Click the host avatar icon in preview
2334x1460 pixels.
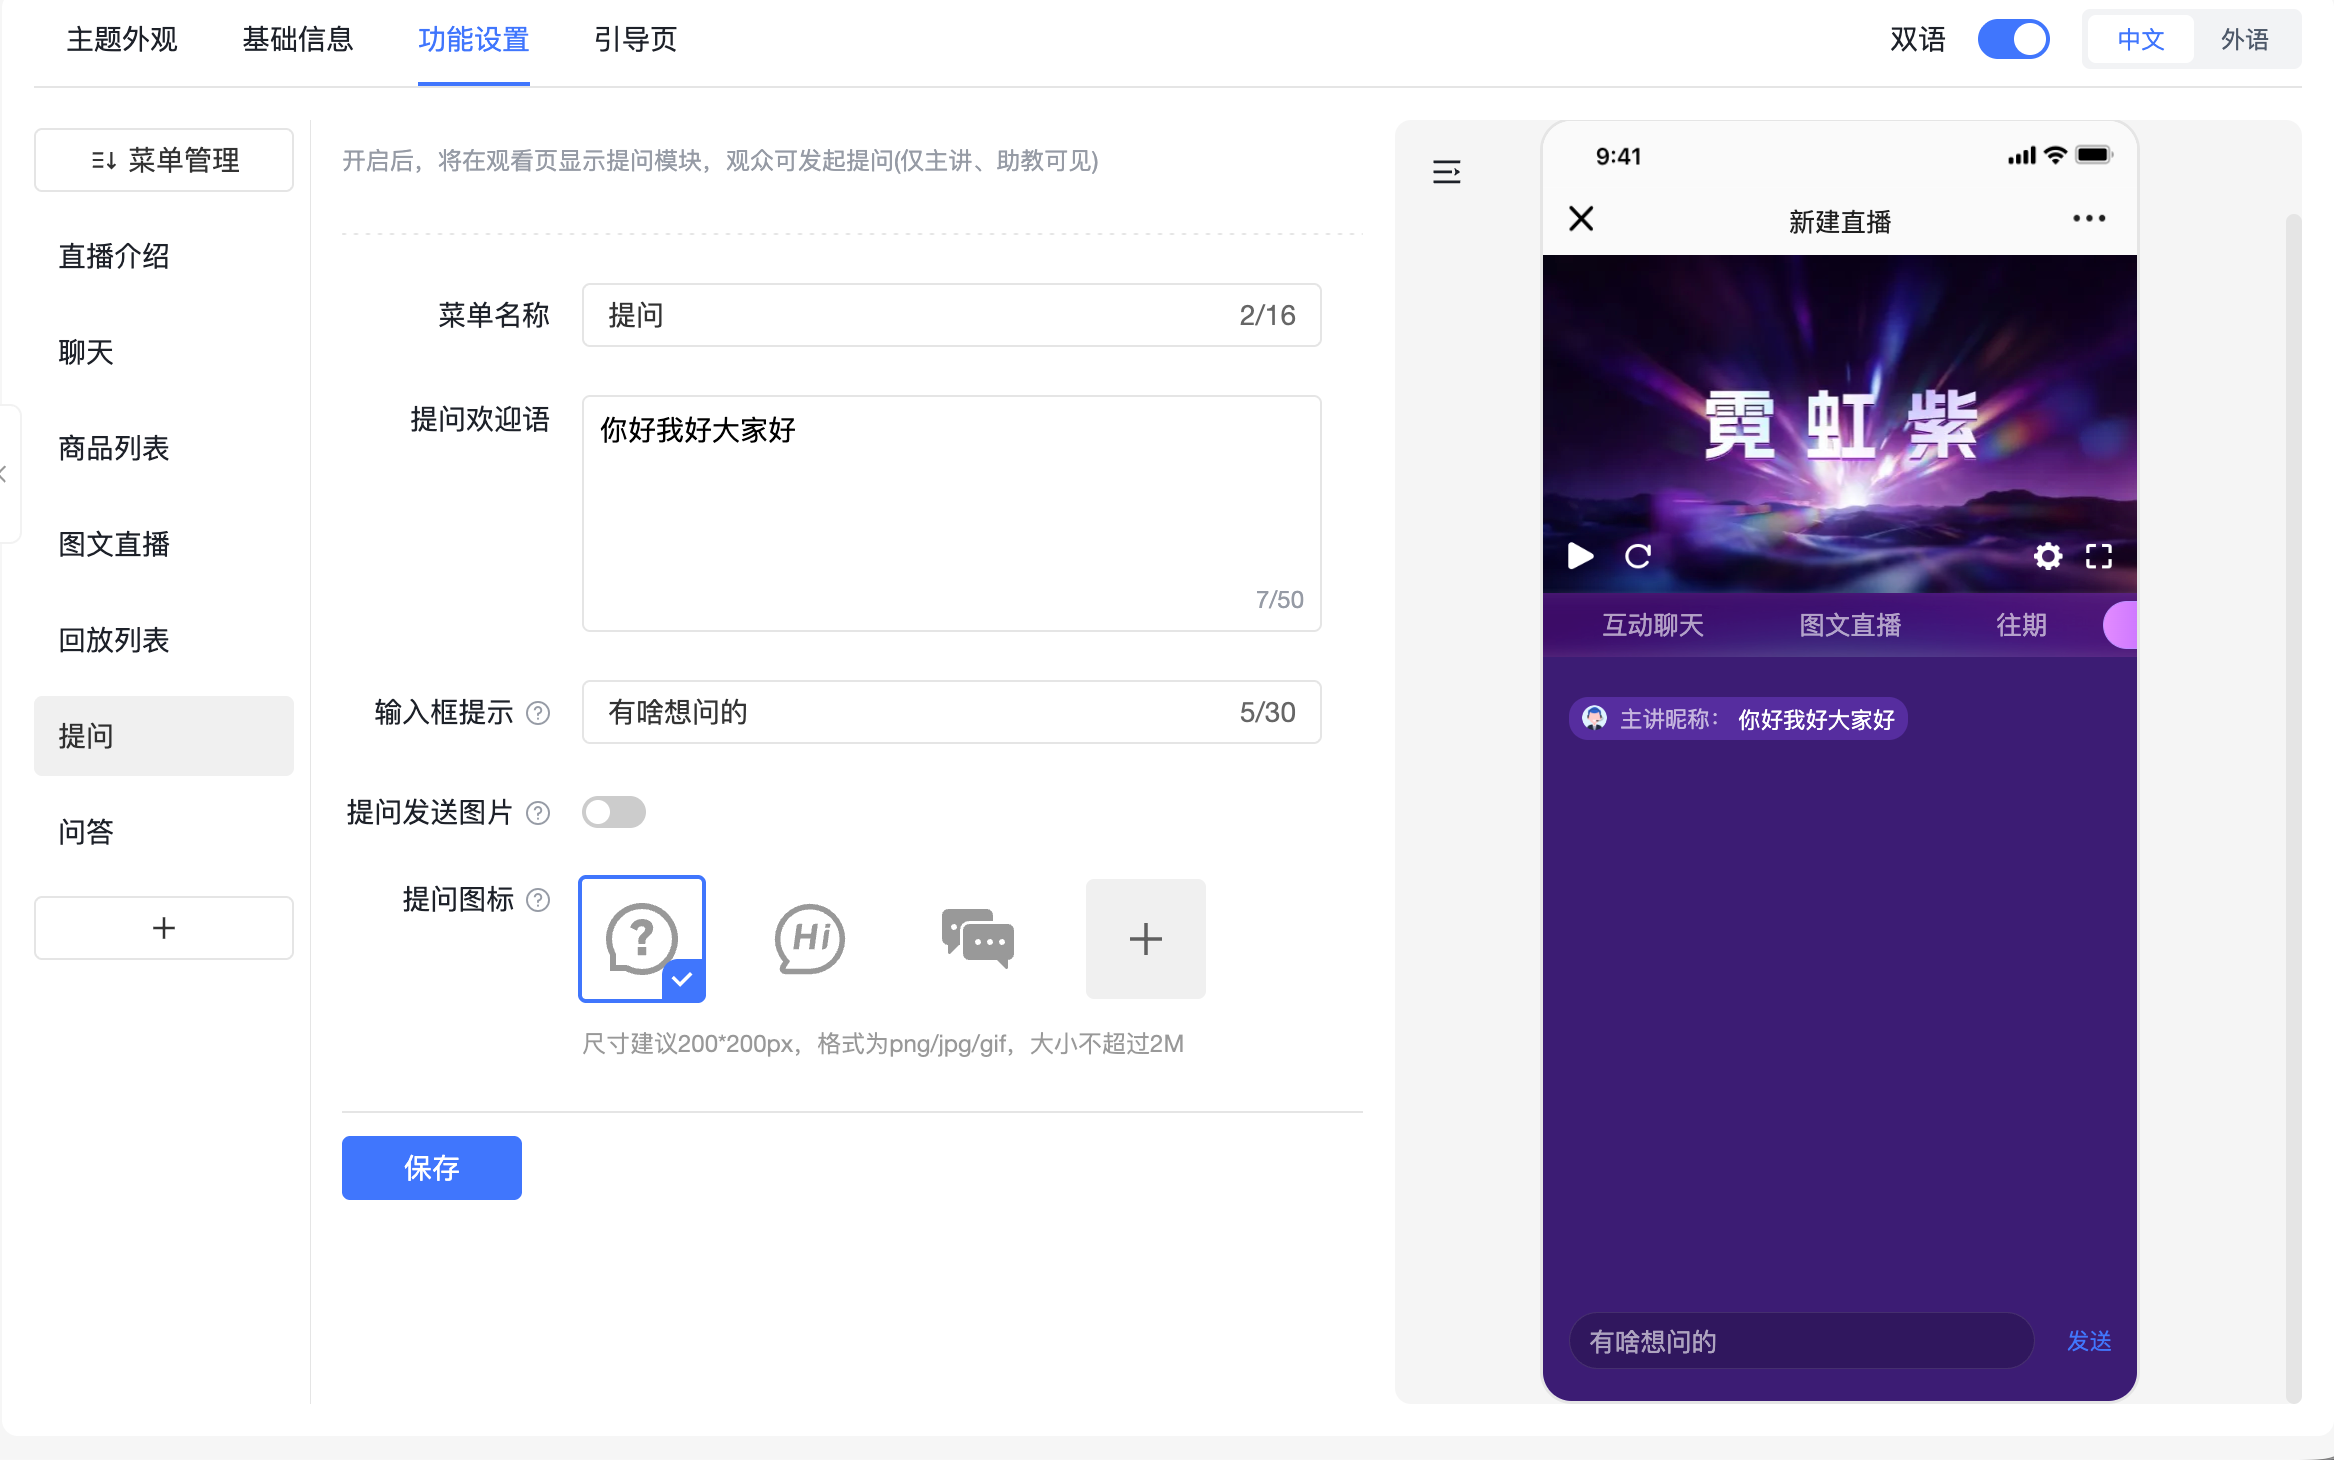(x=1594, y=718)
